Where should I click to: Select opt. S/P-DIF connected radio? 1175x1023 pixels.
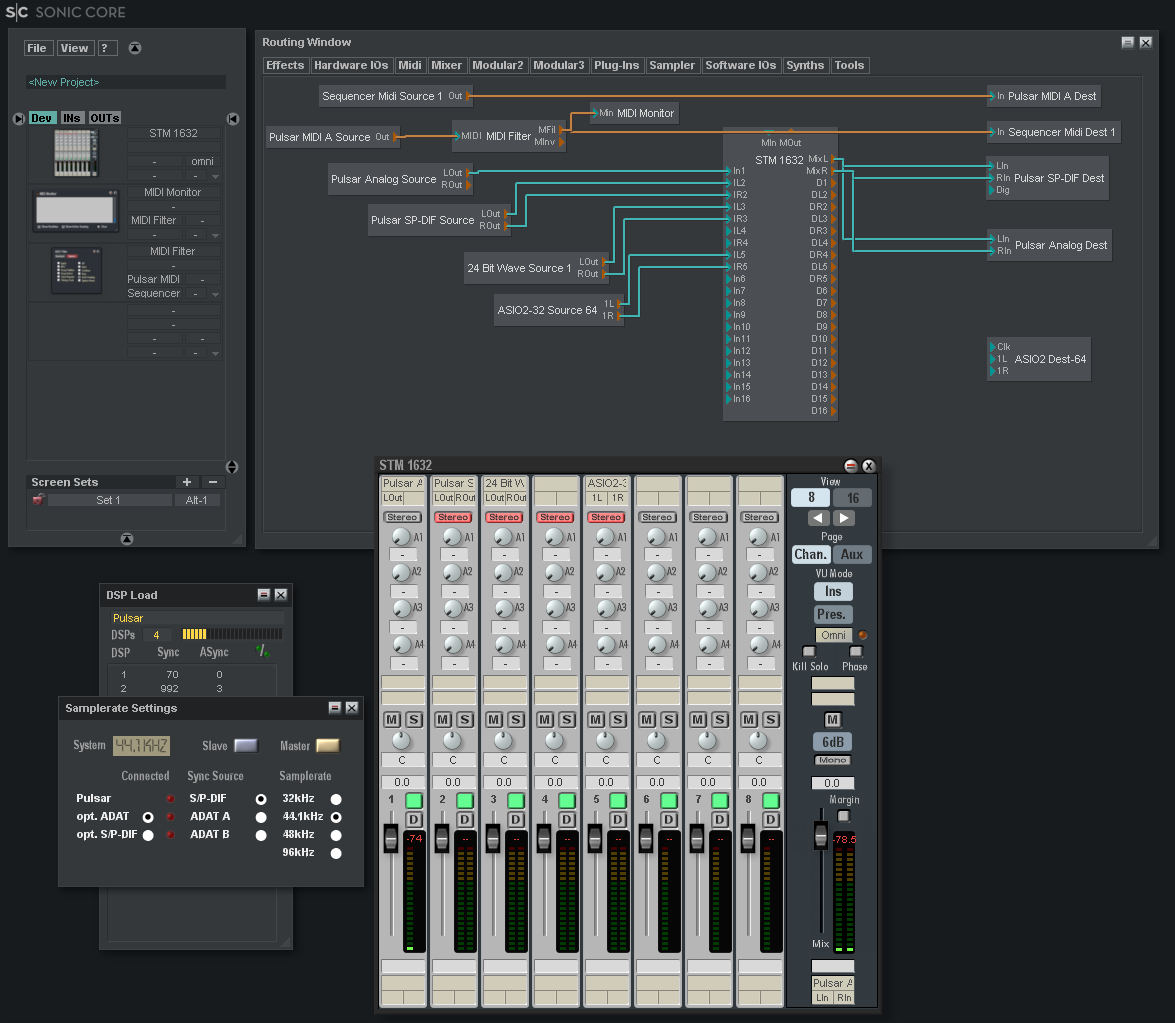pyautogui.click(x=148, y=835)
